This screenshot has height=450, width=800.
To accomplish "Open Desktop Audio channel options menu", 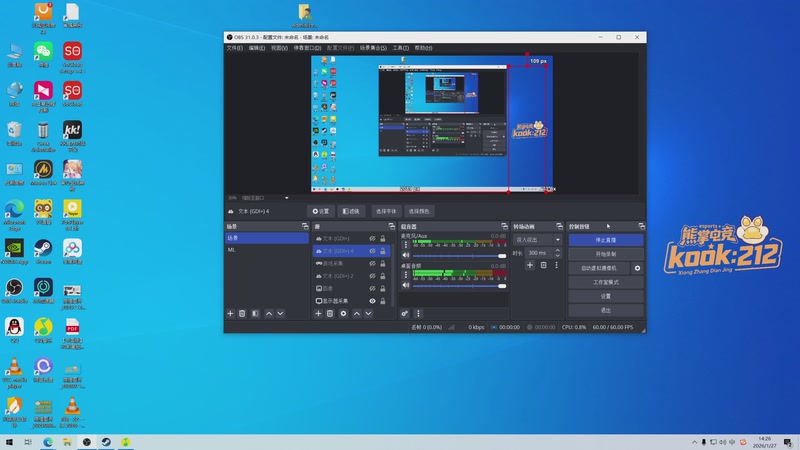I will coord(406,275).
